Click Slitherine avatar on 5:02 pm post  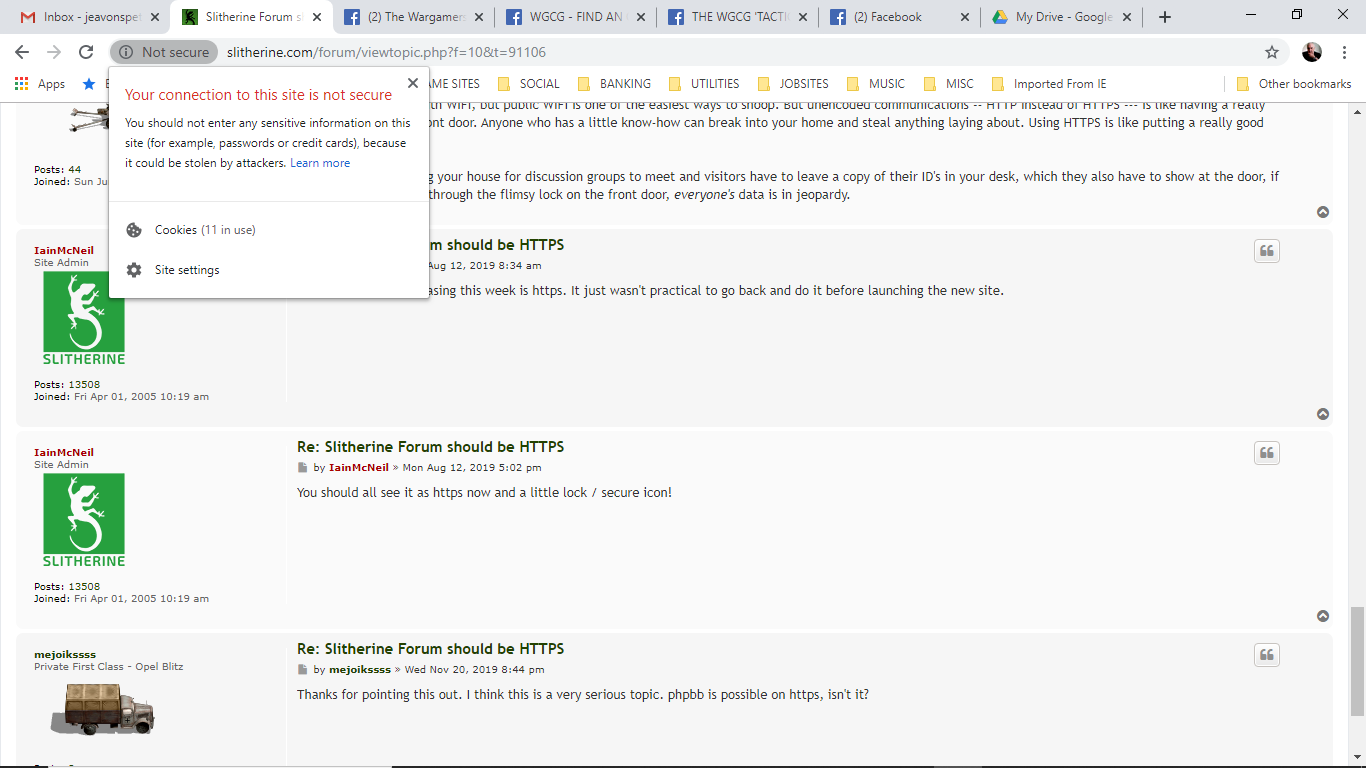84,521
